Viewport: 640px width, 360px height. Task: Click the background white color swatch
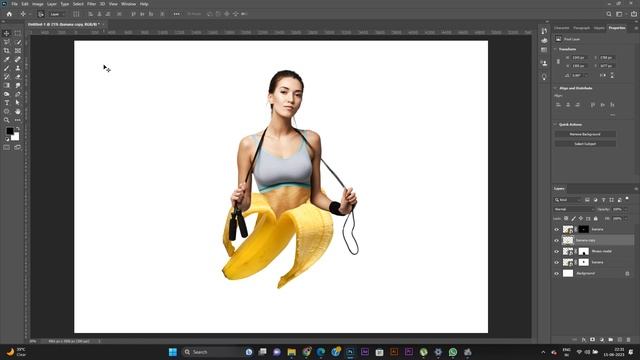(16, 138)
